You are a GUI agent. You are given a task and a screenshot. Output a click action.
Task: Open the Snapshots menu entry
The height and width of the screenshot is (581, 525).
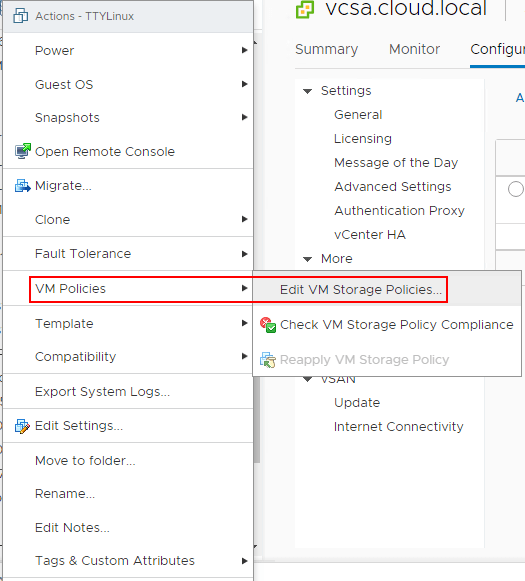pyautogui.click(x=128, y=117)
